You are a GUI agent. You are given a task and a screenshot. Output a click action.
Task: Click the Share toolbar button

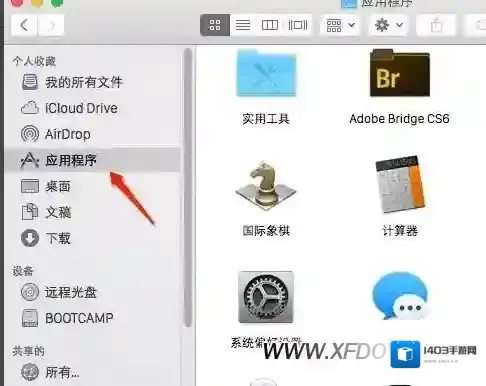coord(436,25)
